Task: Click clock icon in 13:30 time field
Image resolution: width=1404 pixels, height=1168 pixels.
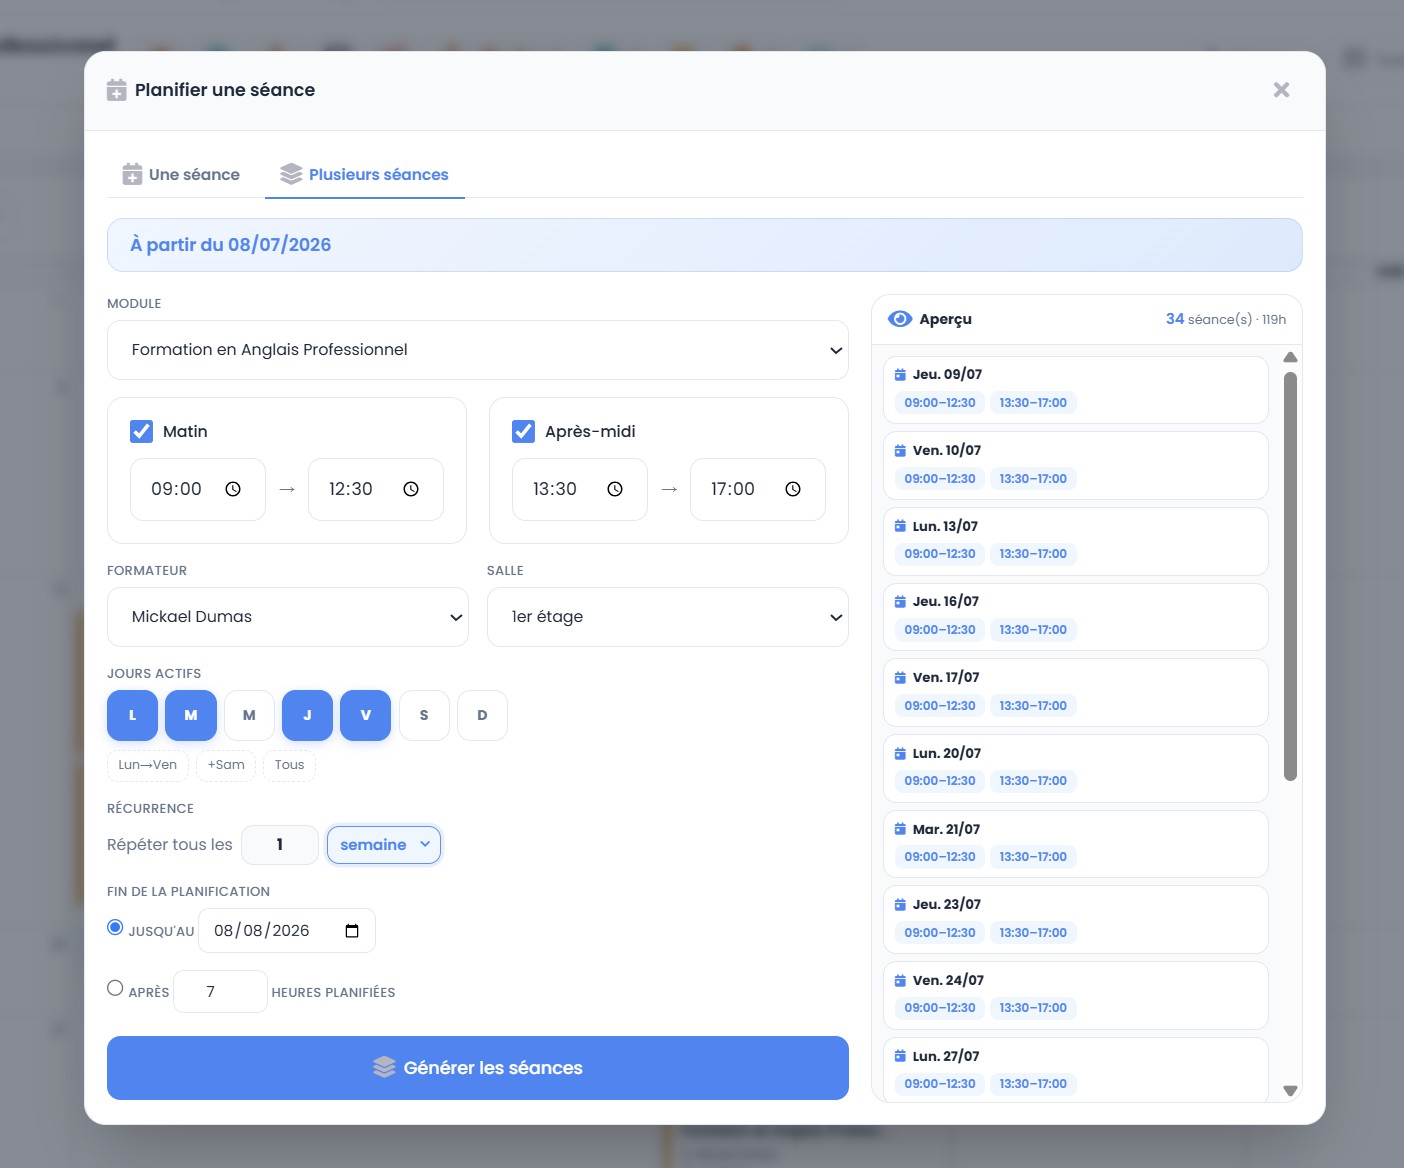Action: [x=615, y=489]
